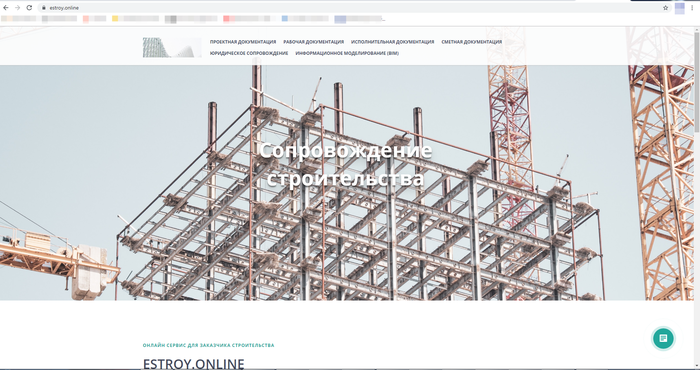The image size is (700, 370).
Task: Focus the address bar showing estroy.online
Action: pos(353,8)
